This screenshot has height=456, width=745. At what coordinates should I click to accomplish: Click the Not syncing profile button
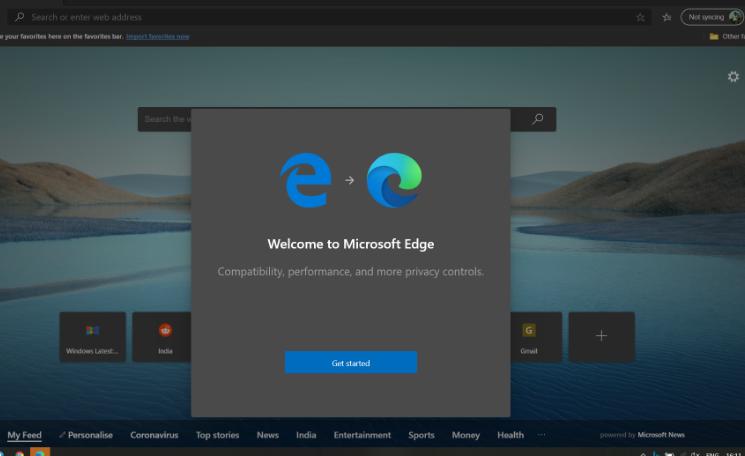[712, 17]
